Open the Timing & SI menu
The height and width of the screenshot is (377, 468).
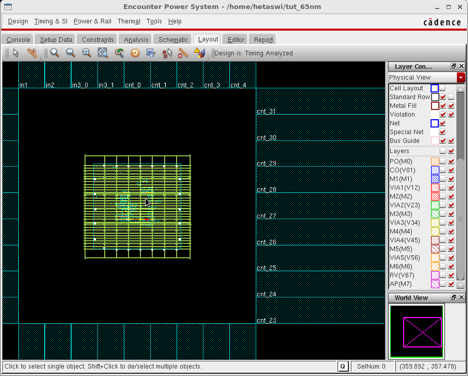pyautogui.click(x=51, y=21)
